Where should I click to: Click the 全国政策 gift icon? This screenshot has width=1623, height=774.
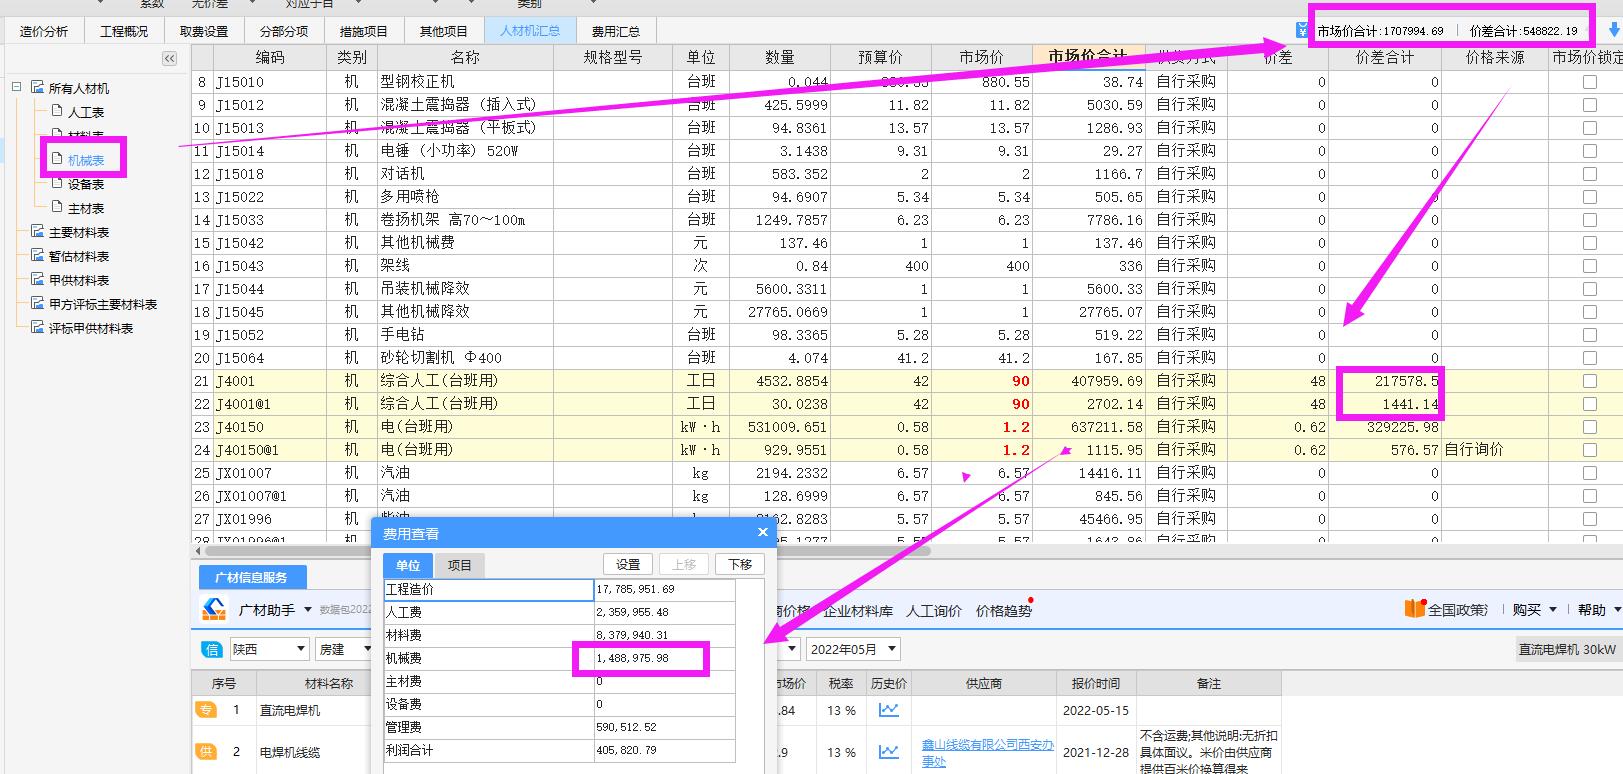click(x=1414, y=609)
